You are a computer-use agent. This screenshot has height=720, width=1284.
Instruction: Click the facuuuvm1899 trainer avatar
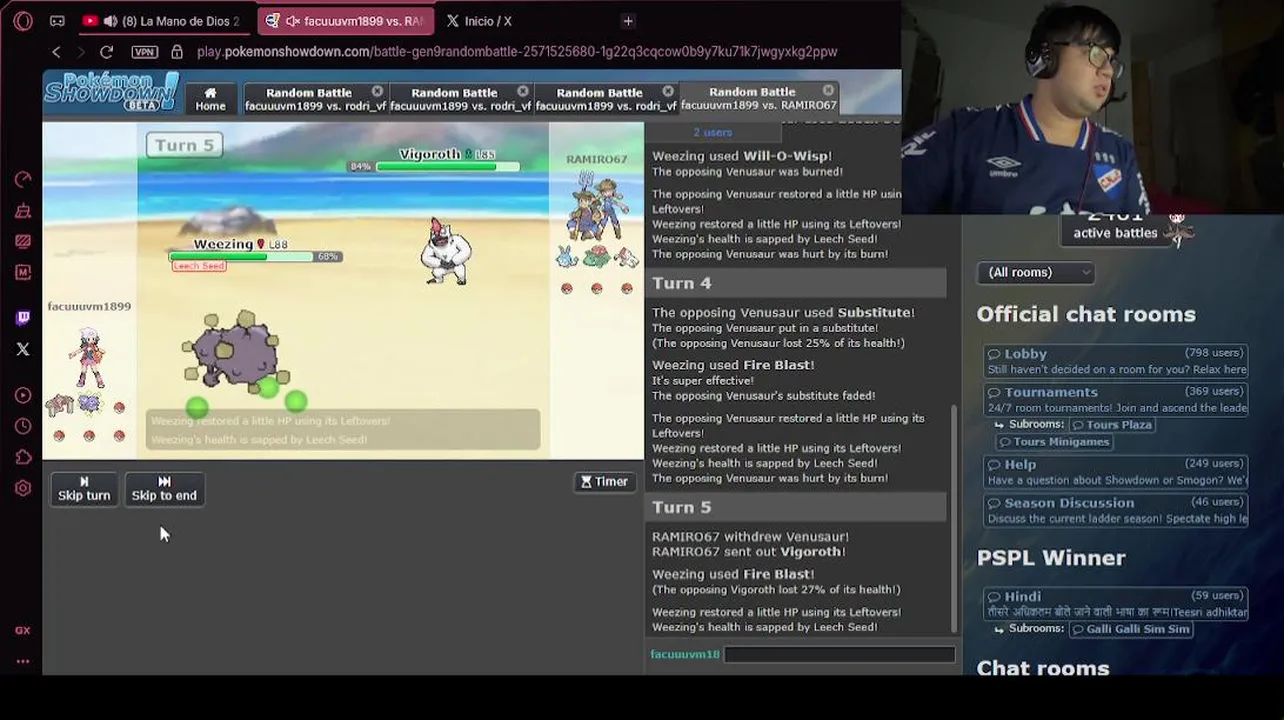(87, 357)
